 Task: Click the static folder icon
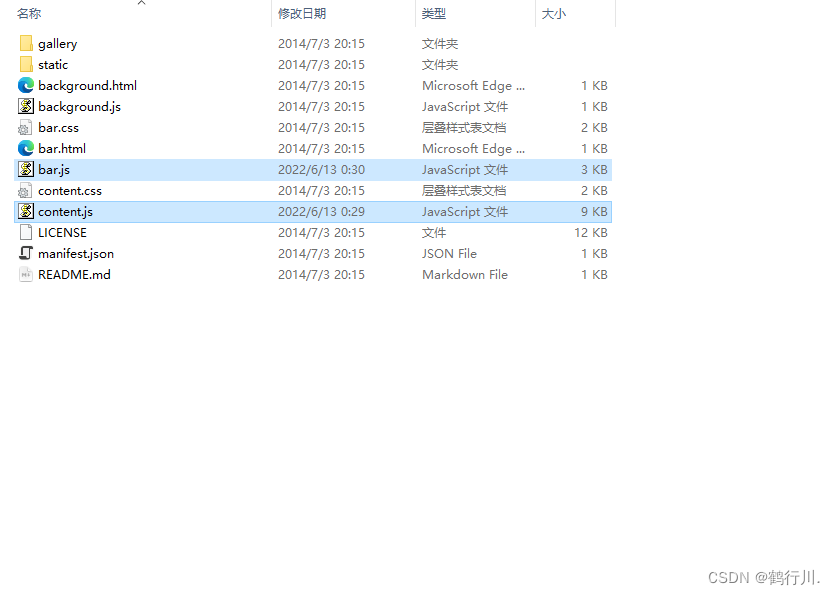[x=24, y=64]
